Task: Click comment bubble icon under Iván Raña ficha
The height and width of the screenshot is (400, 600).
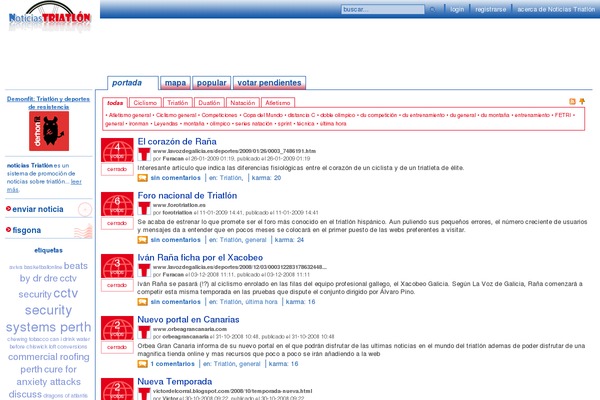Action: pos(142,302)
